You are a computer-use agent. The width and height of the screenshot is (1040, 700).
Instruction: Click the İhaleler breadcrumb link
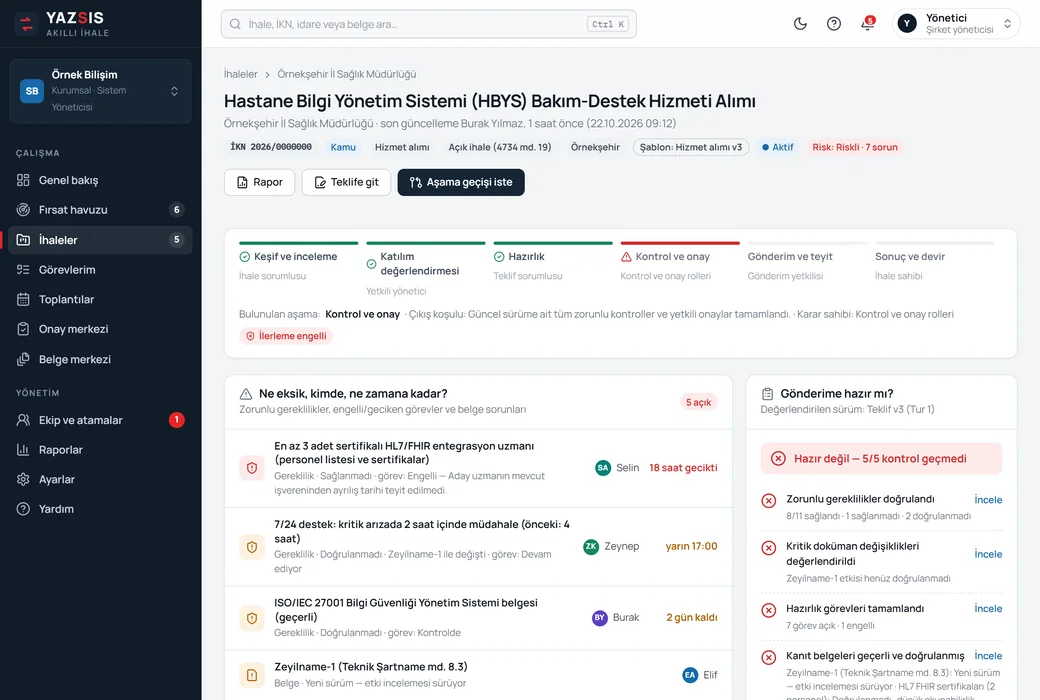240,74
